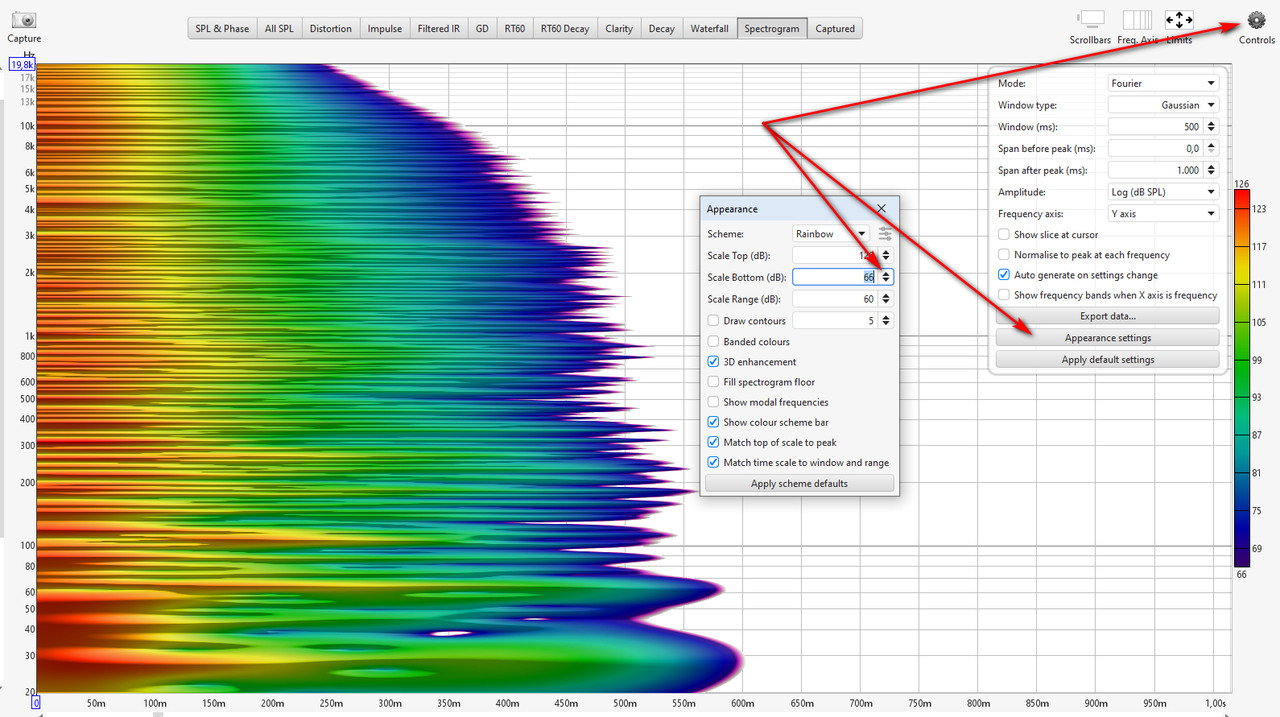
Task: Open the Controls gear icon
Action: pyautogui.click(x=1257, y=19)
